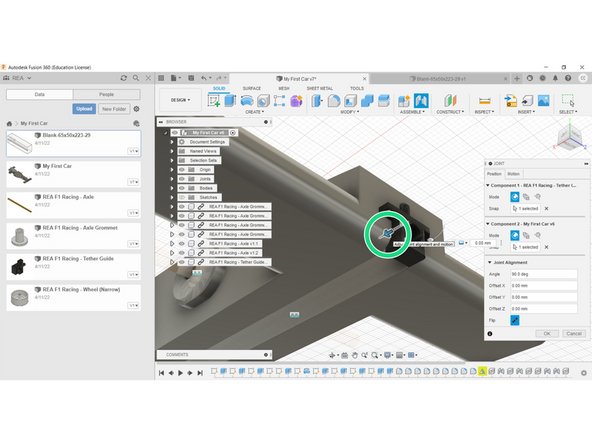This screenshot has width=592, height=444.
Task: Toggle the Data Panel grid icon
Action: (x=161, y=78)
